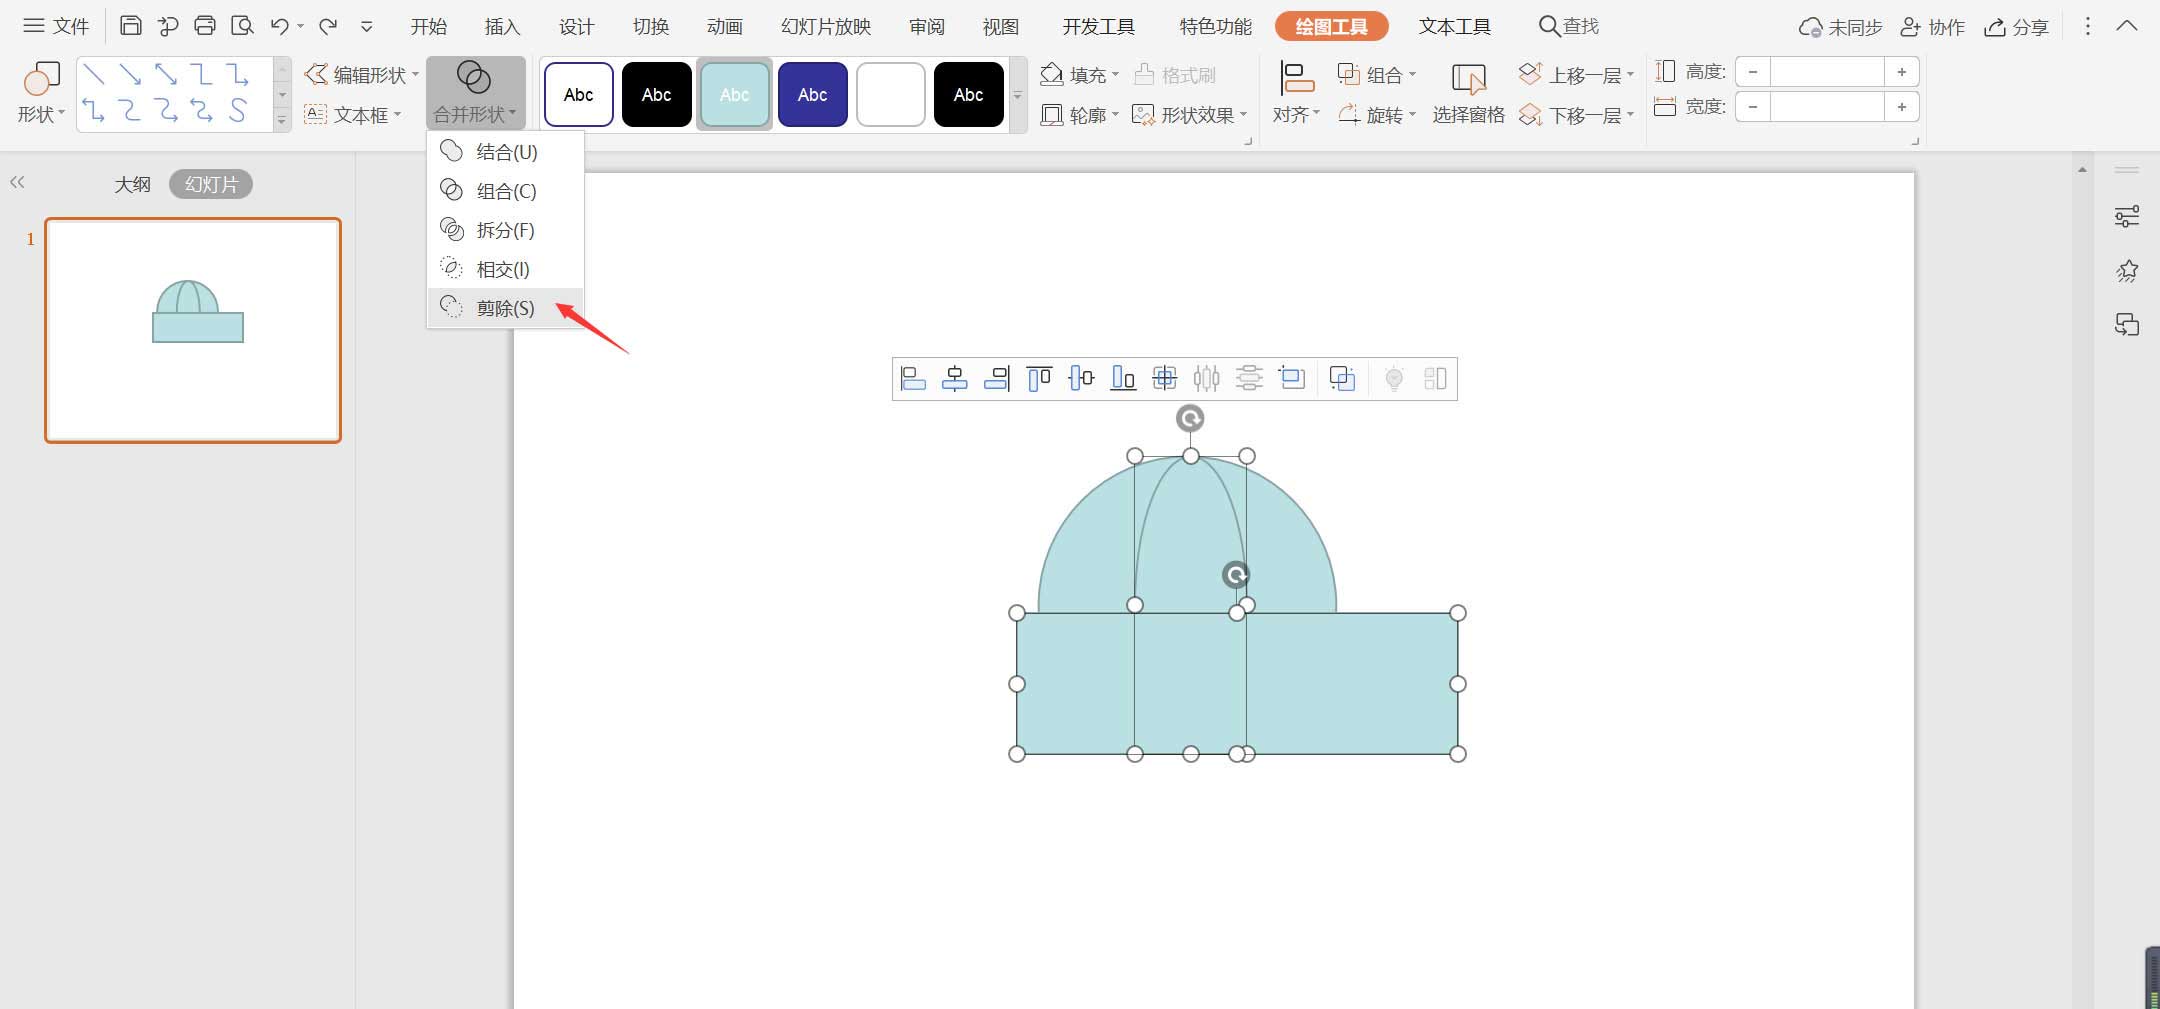
Task: Switch to the 插入 ribbon tab
Action: [x=502, y=25]
